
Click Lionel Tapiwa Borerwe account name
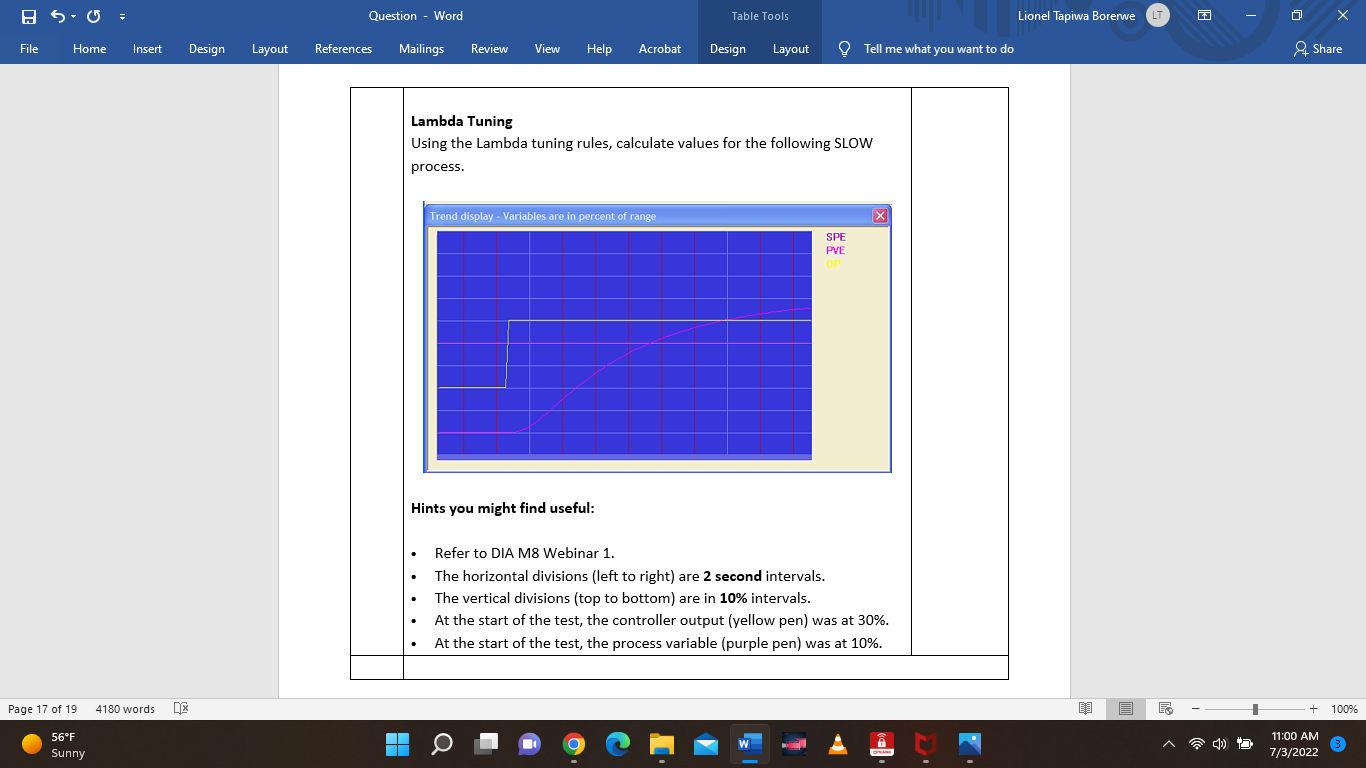tap(1077, 16)
